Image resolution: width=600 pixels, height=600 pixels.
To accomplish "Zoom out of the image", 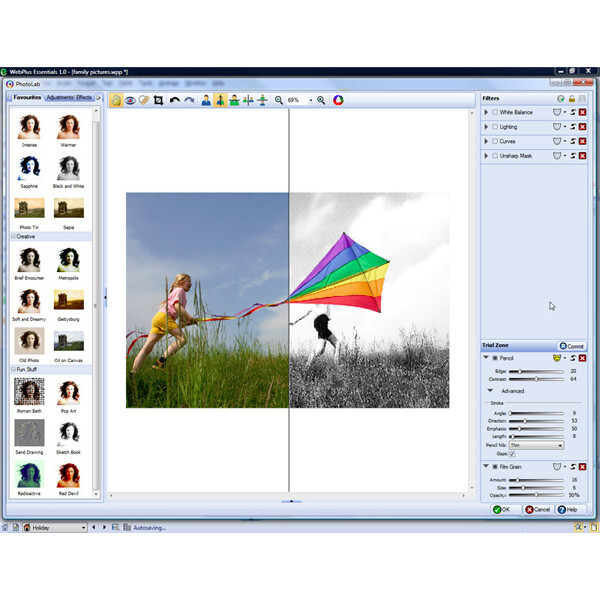I will [279, 100].
